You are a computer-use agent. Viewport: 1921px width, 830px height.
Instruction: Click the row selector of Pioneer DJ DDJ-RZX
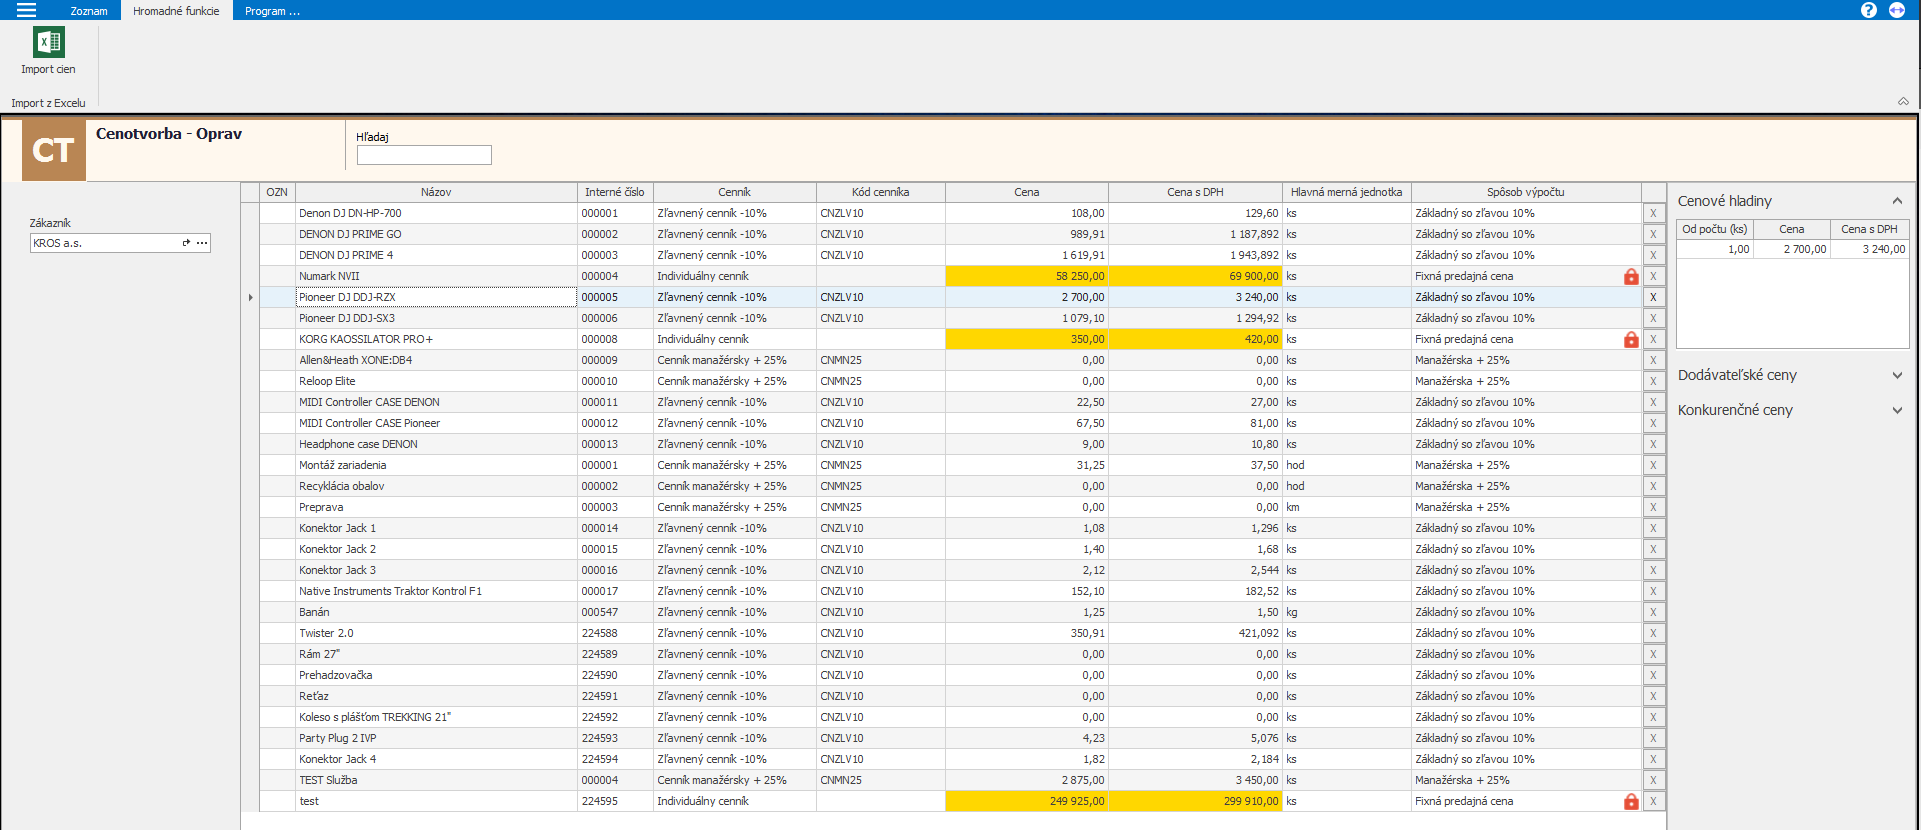point(250,297)
